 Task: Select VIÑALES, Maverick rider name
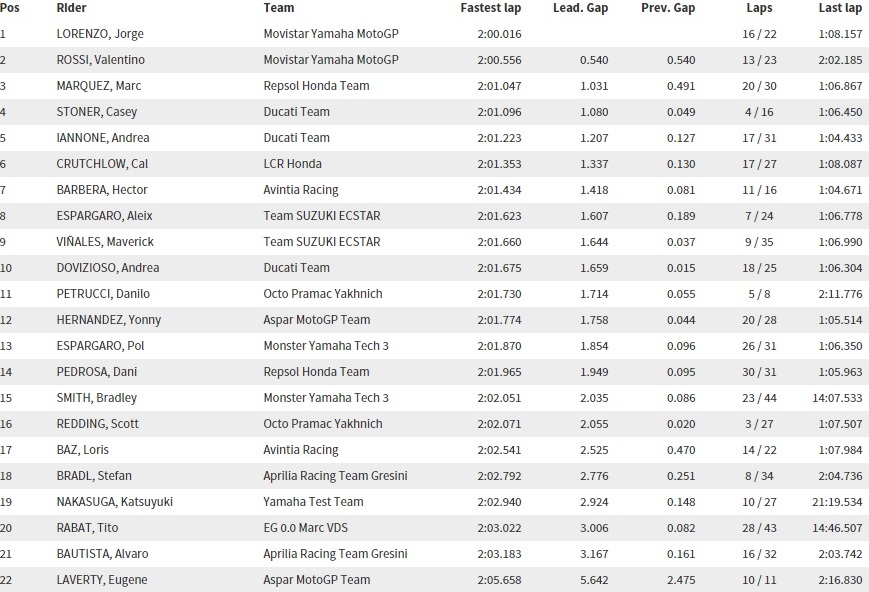coord(105,242)
